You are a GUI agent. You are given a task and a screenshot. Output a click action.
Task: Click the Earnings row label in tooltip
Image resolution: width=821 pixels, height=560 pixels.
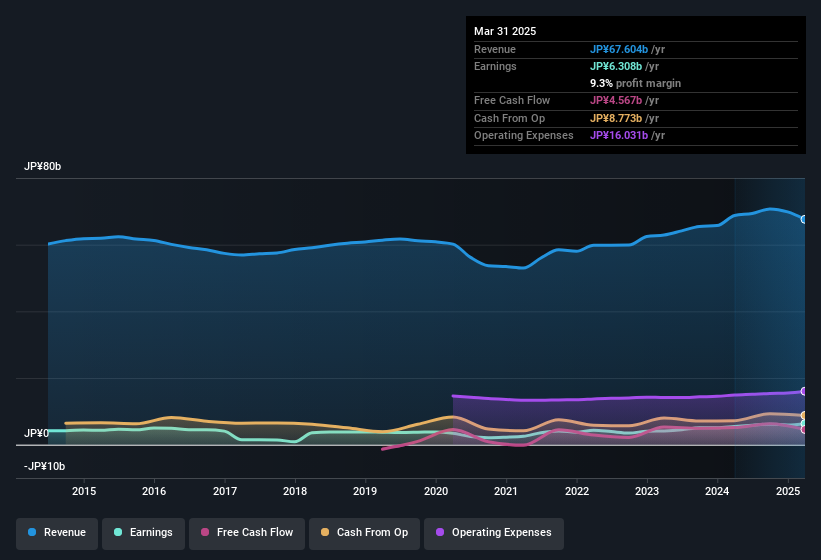point(495,66)
